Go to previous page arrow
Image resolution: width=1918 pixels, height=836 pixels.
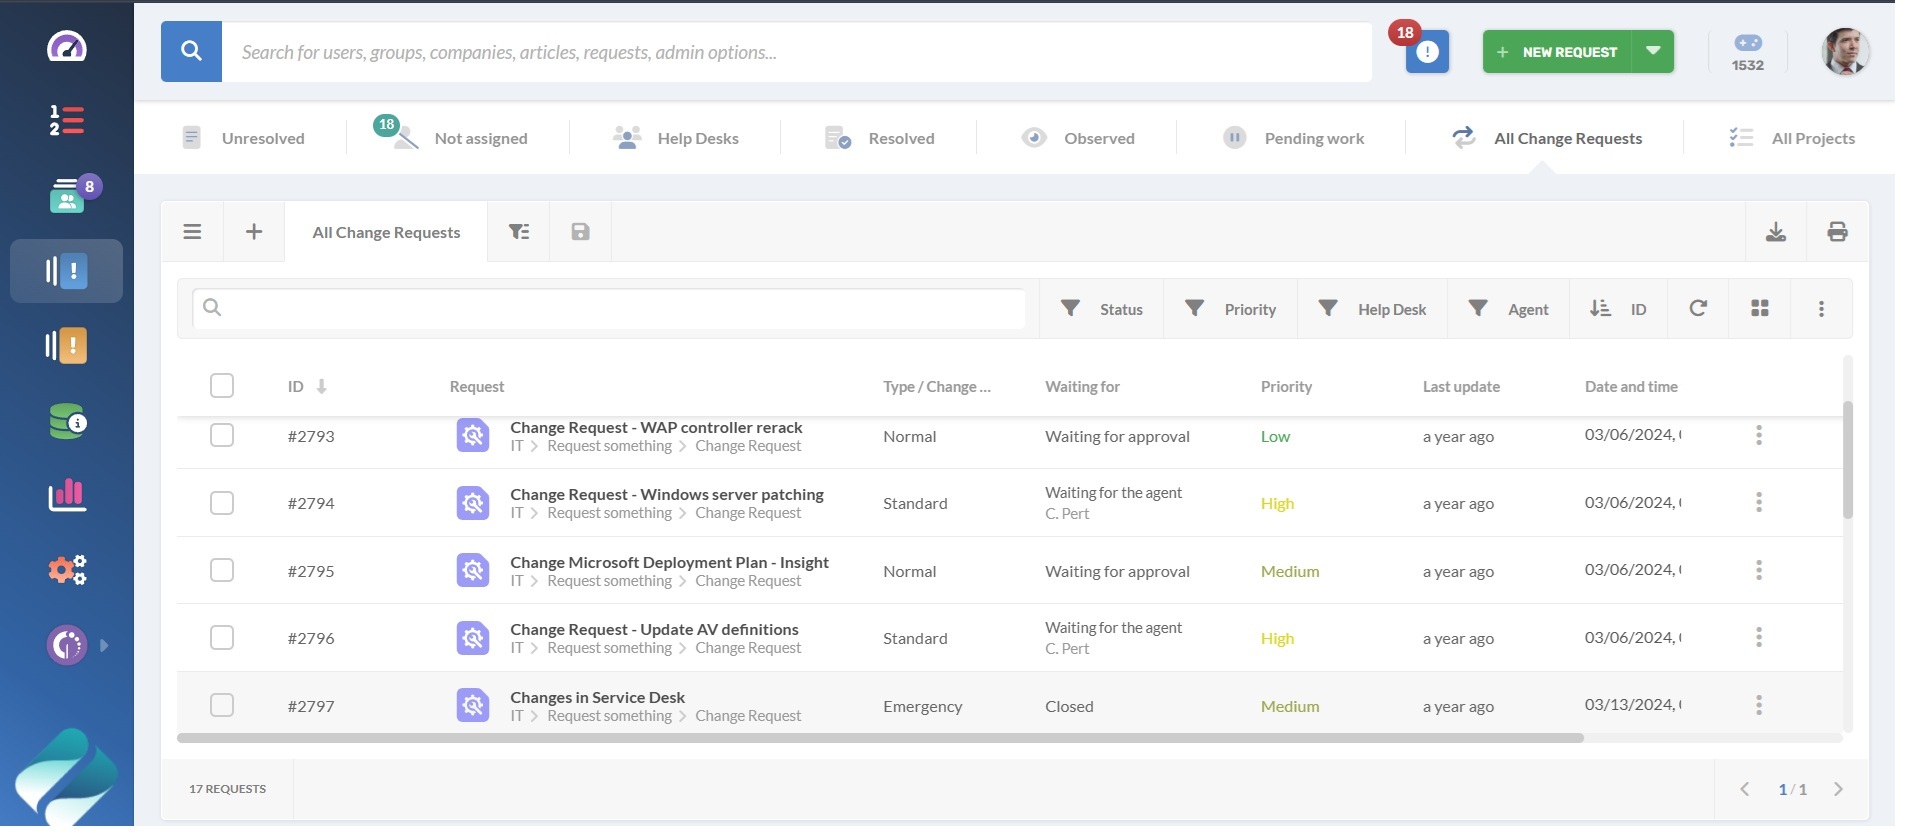coord(1745,789)
